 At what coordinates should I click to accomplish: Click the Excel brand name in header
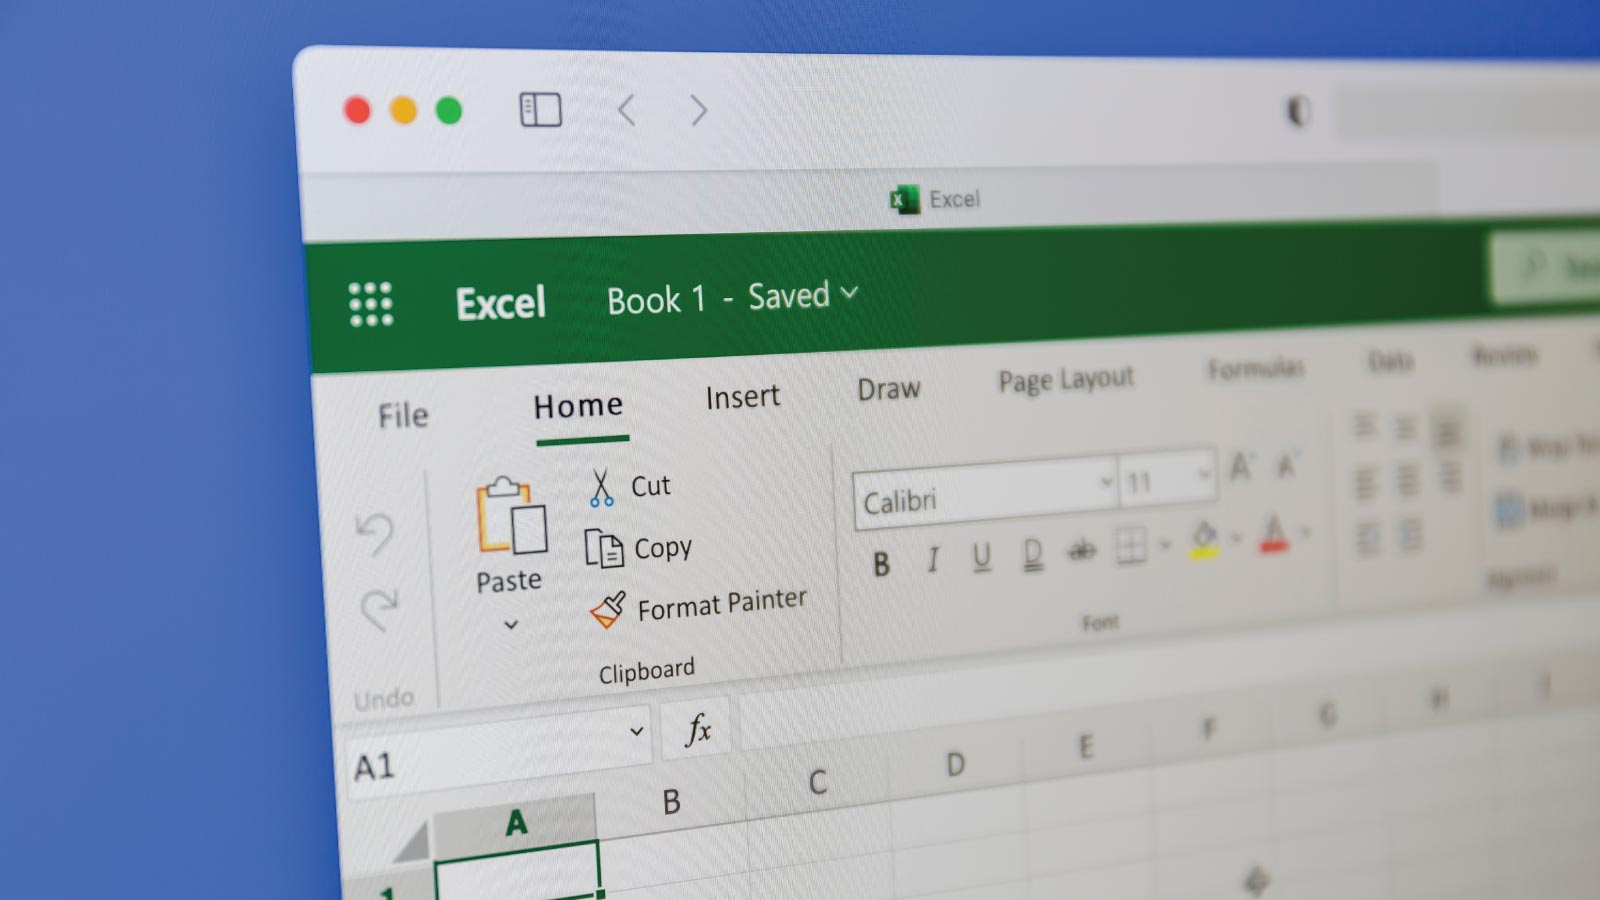[x=501, y=304]
